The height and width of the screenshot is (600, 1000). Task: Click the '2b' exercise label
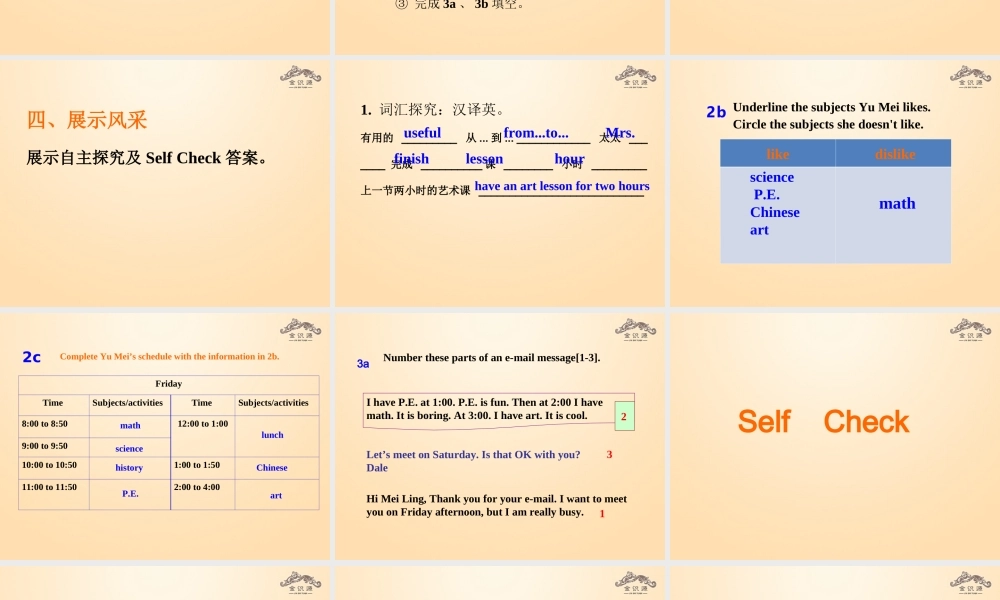[716, 112]
